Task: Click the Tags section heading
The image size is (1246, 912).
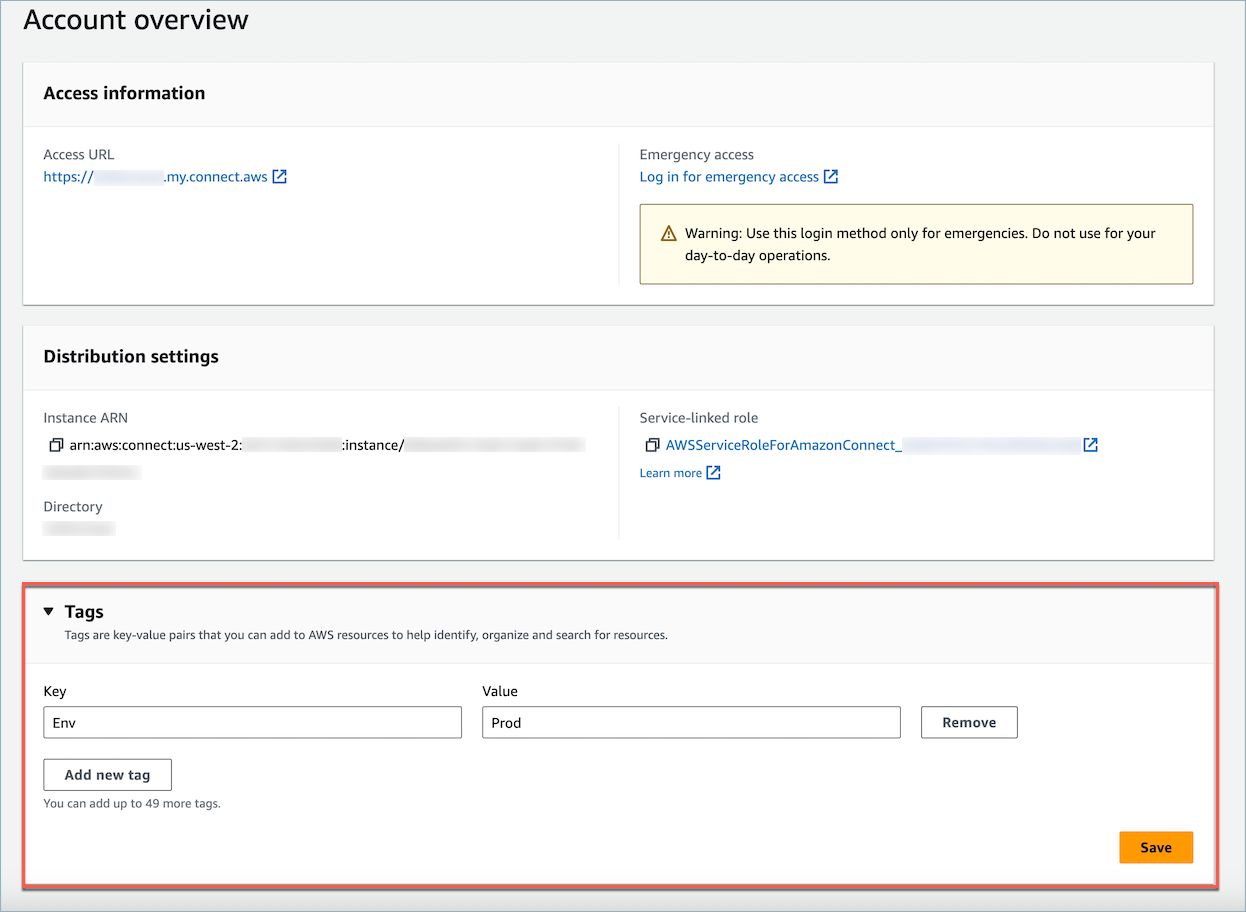Action: [84, 612]
